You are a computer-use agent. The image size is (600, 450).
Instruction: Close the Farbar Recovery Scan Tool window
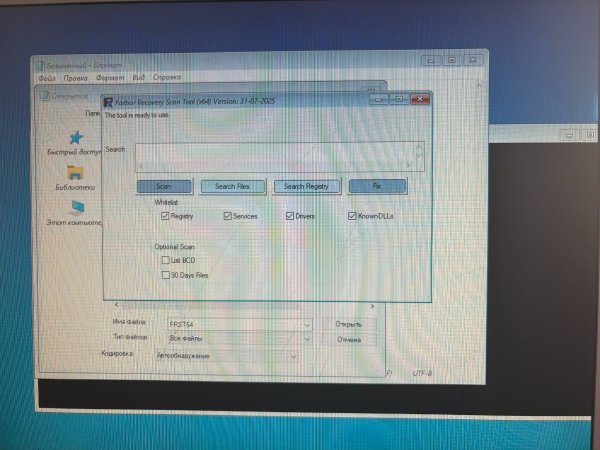click(420, 99)
